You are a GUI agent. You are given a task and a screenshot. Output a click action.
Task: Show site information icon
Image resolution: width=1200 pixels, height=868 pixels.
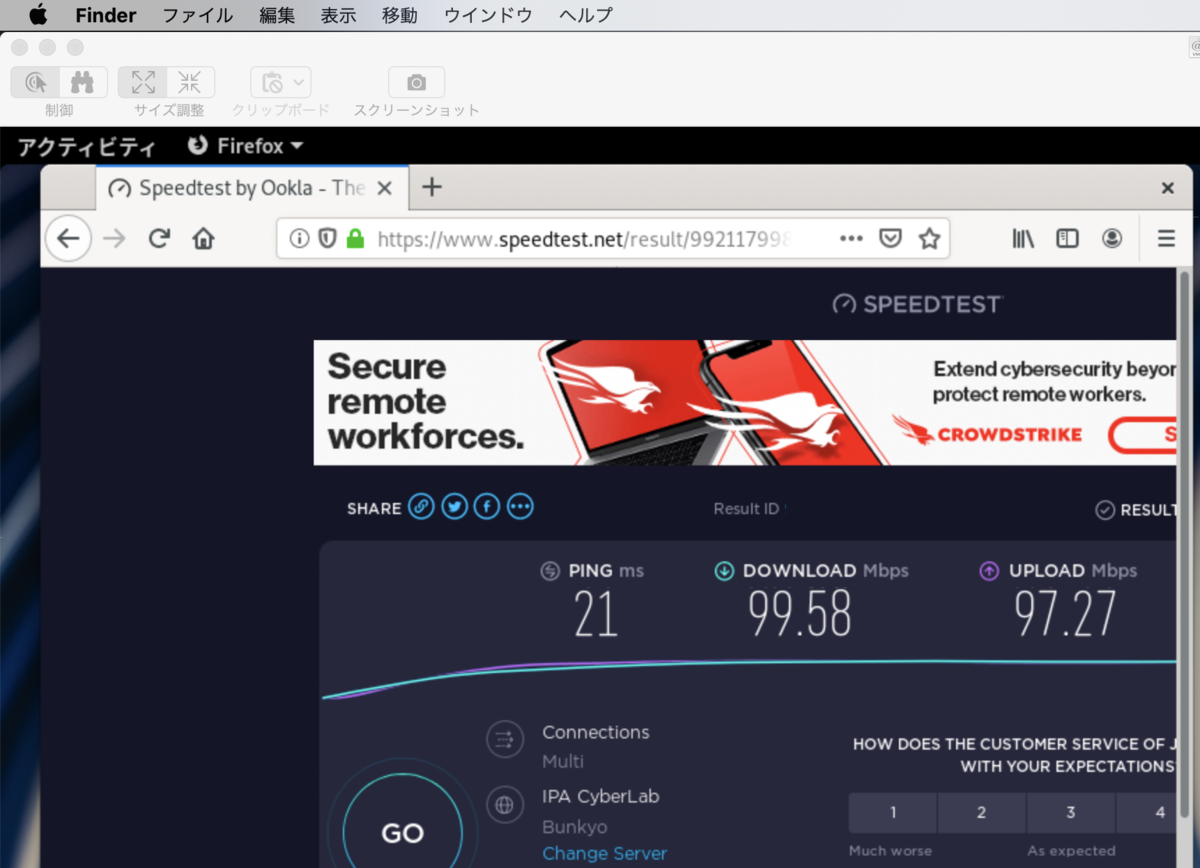tap(299, 238)
